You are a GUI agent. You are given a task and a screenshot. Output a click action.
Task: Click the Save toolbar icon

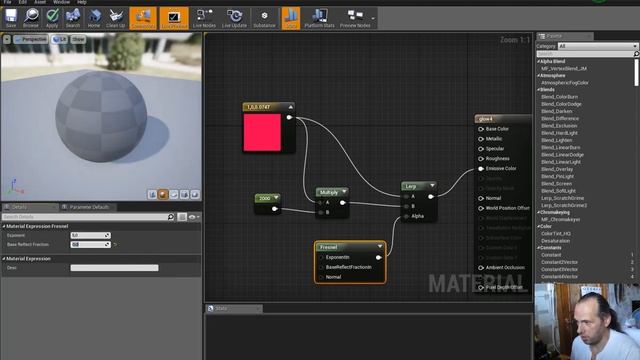point(11,18)
